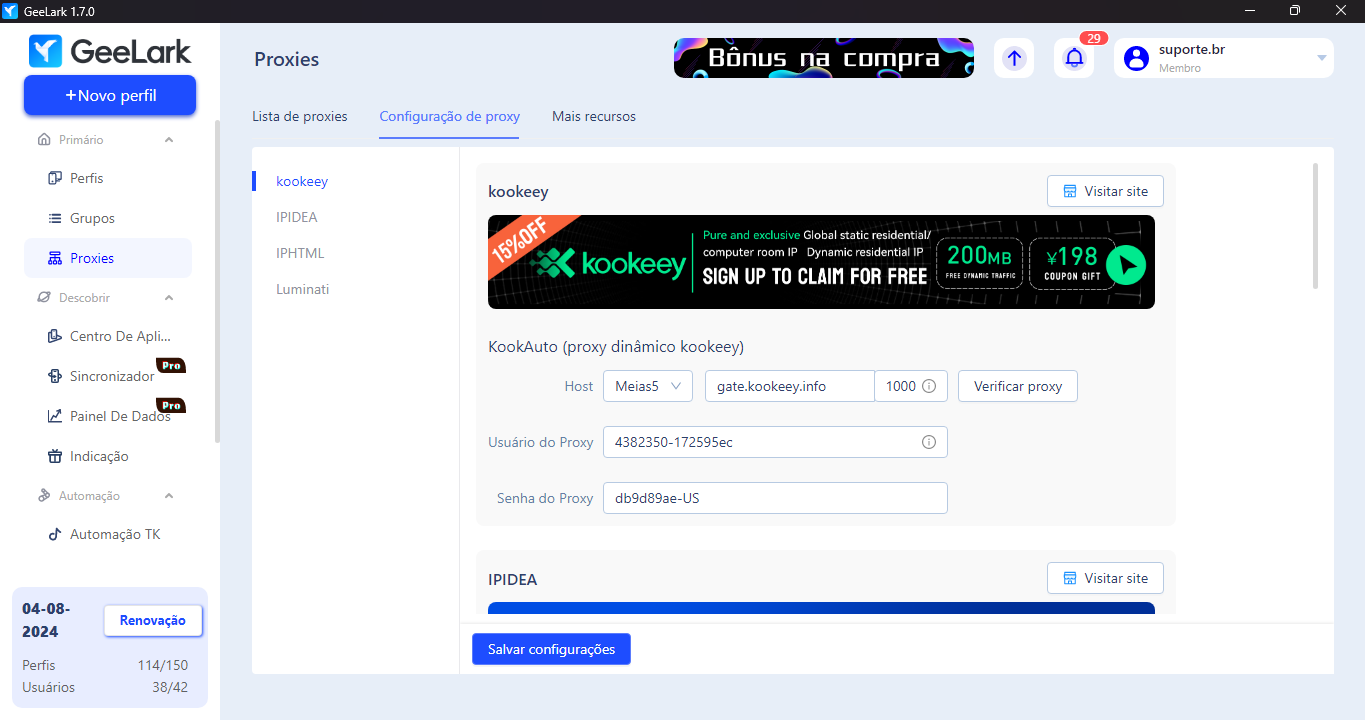This screenshot has width=1365, height=720.
Task: Select Luminati in provider list
Action: (303, 289)
